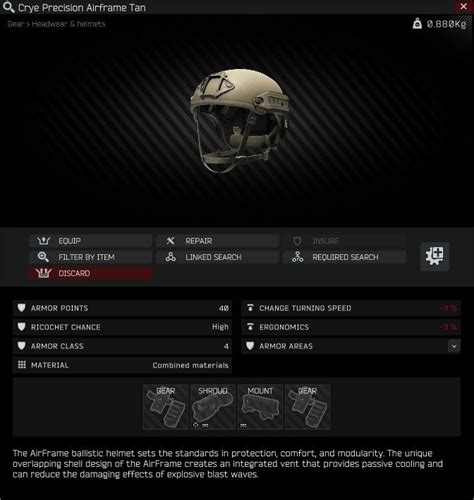Select the Equip button
Image resolution: width=474 pixels, height=500 pixels.
[90, 241]
